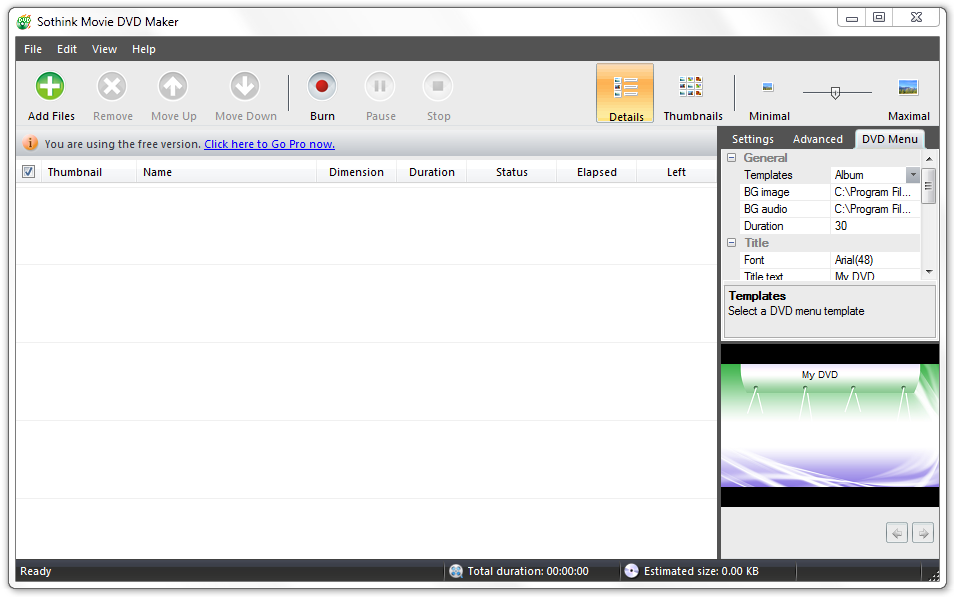Select the Templates property row label

(768, 175)
